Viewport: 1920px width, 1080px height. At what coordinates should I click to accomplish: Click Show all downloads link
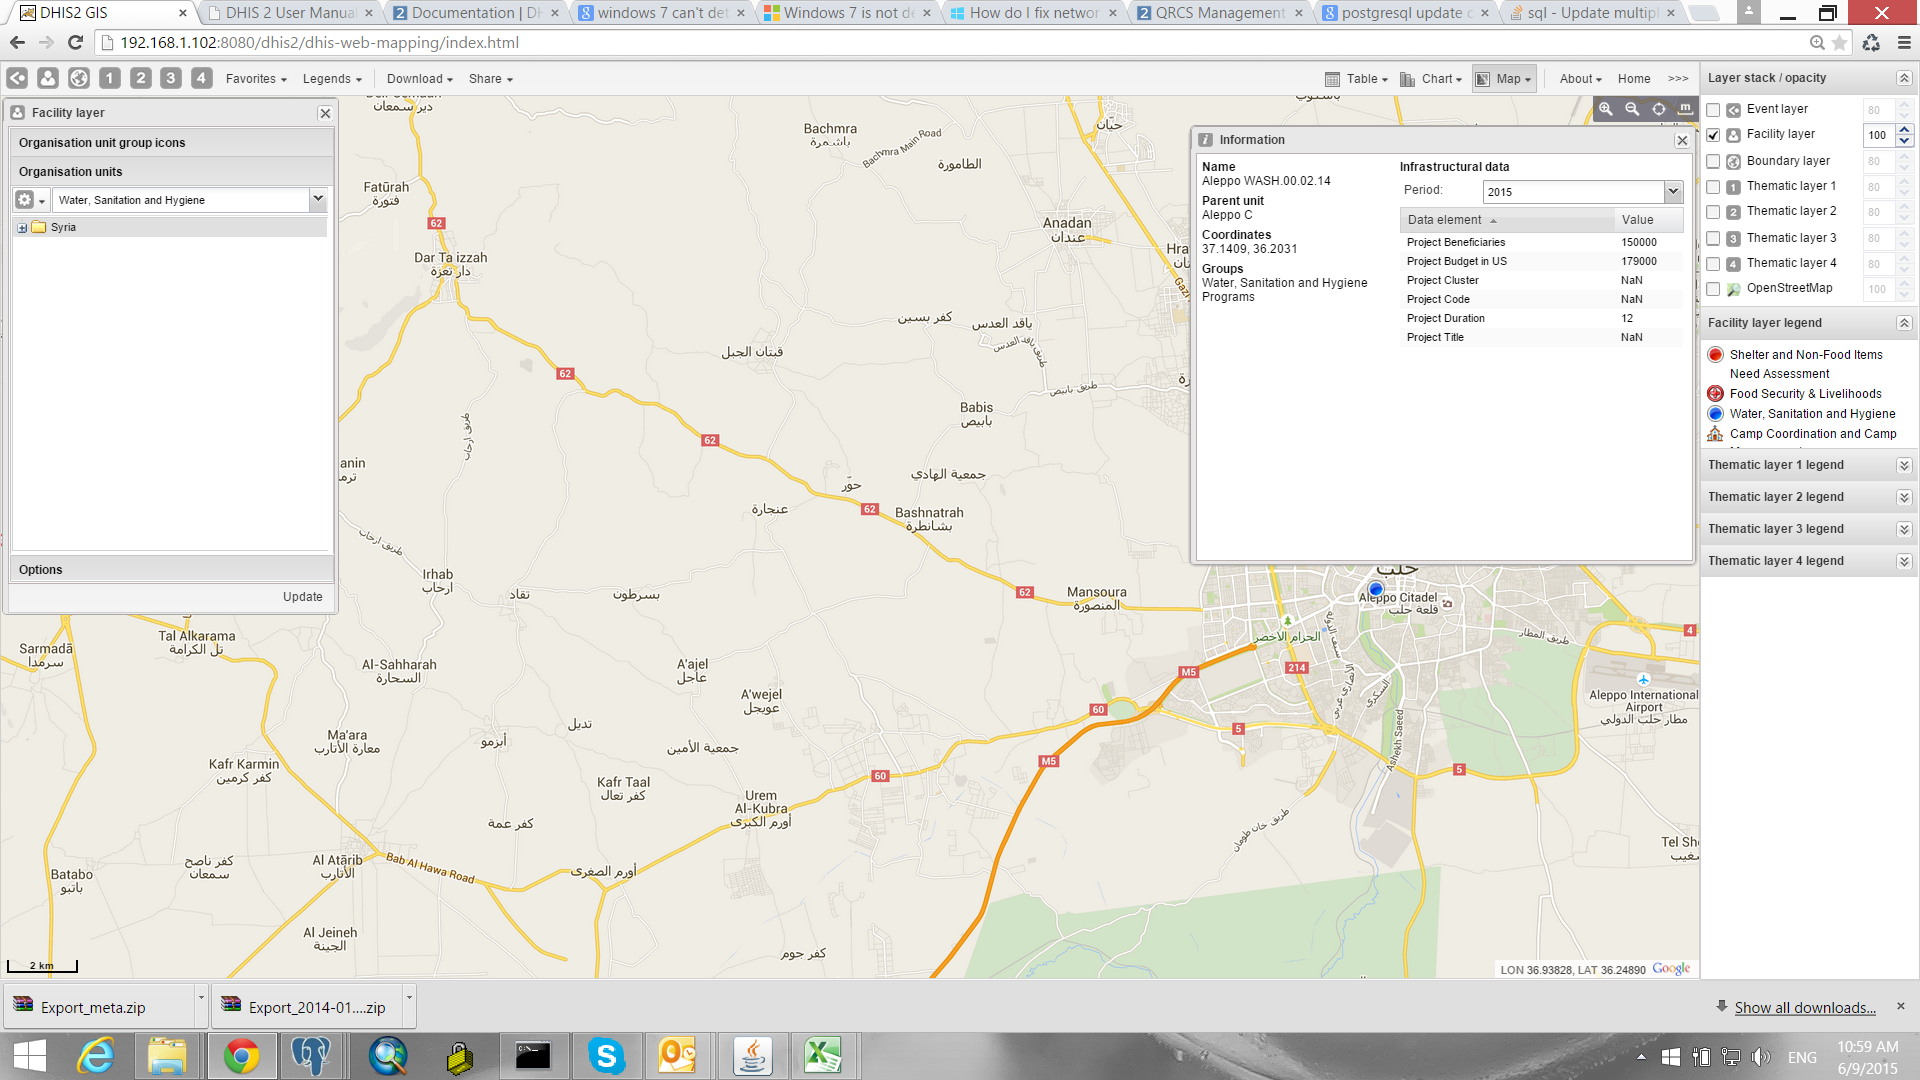click(1804, 1007)
